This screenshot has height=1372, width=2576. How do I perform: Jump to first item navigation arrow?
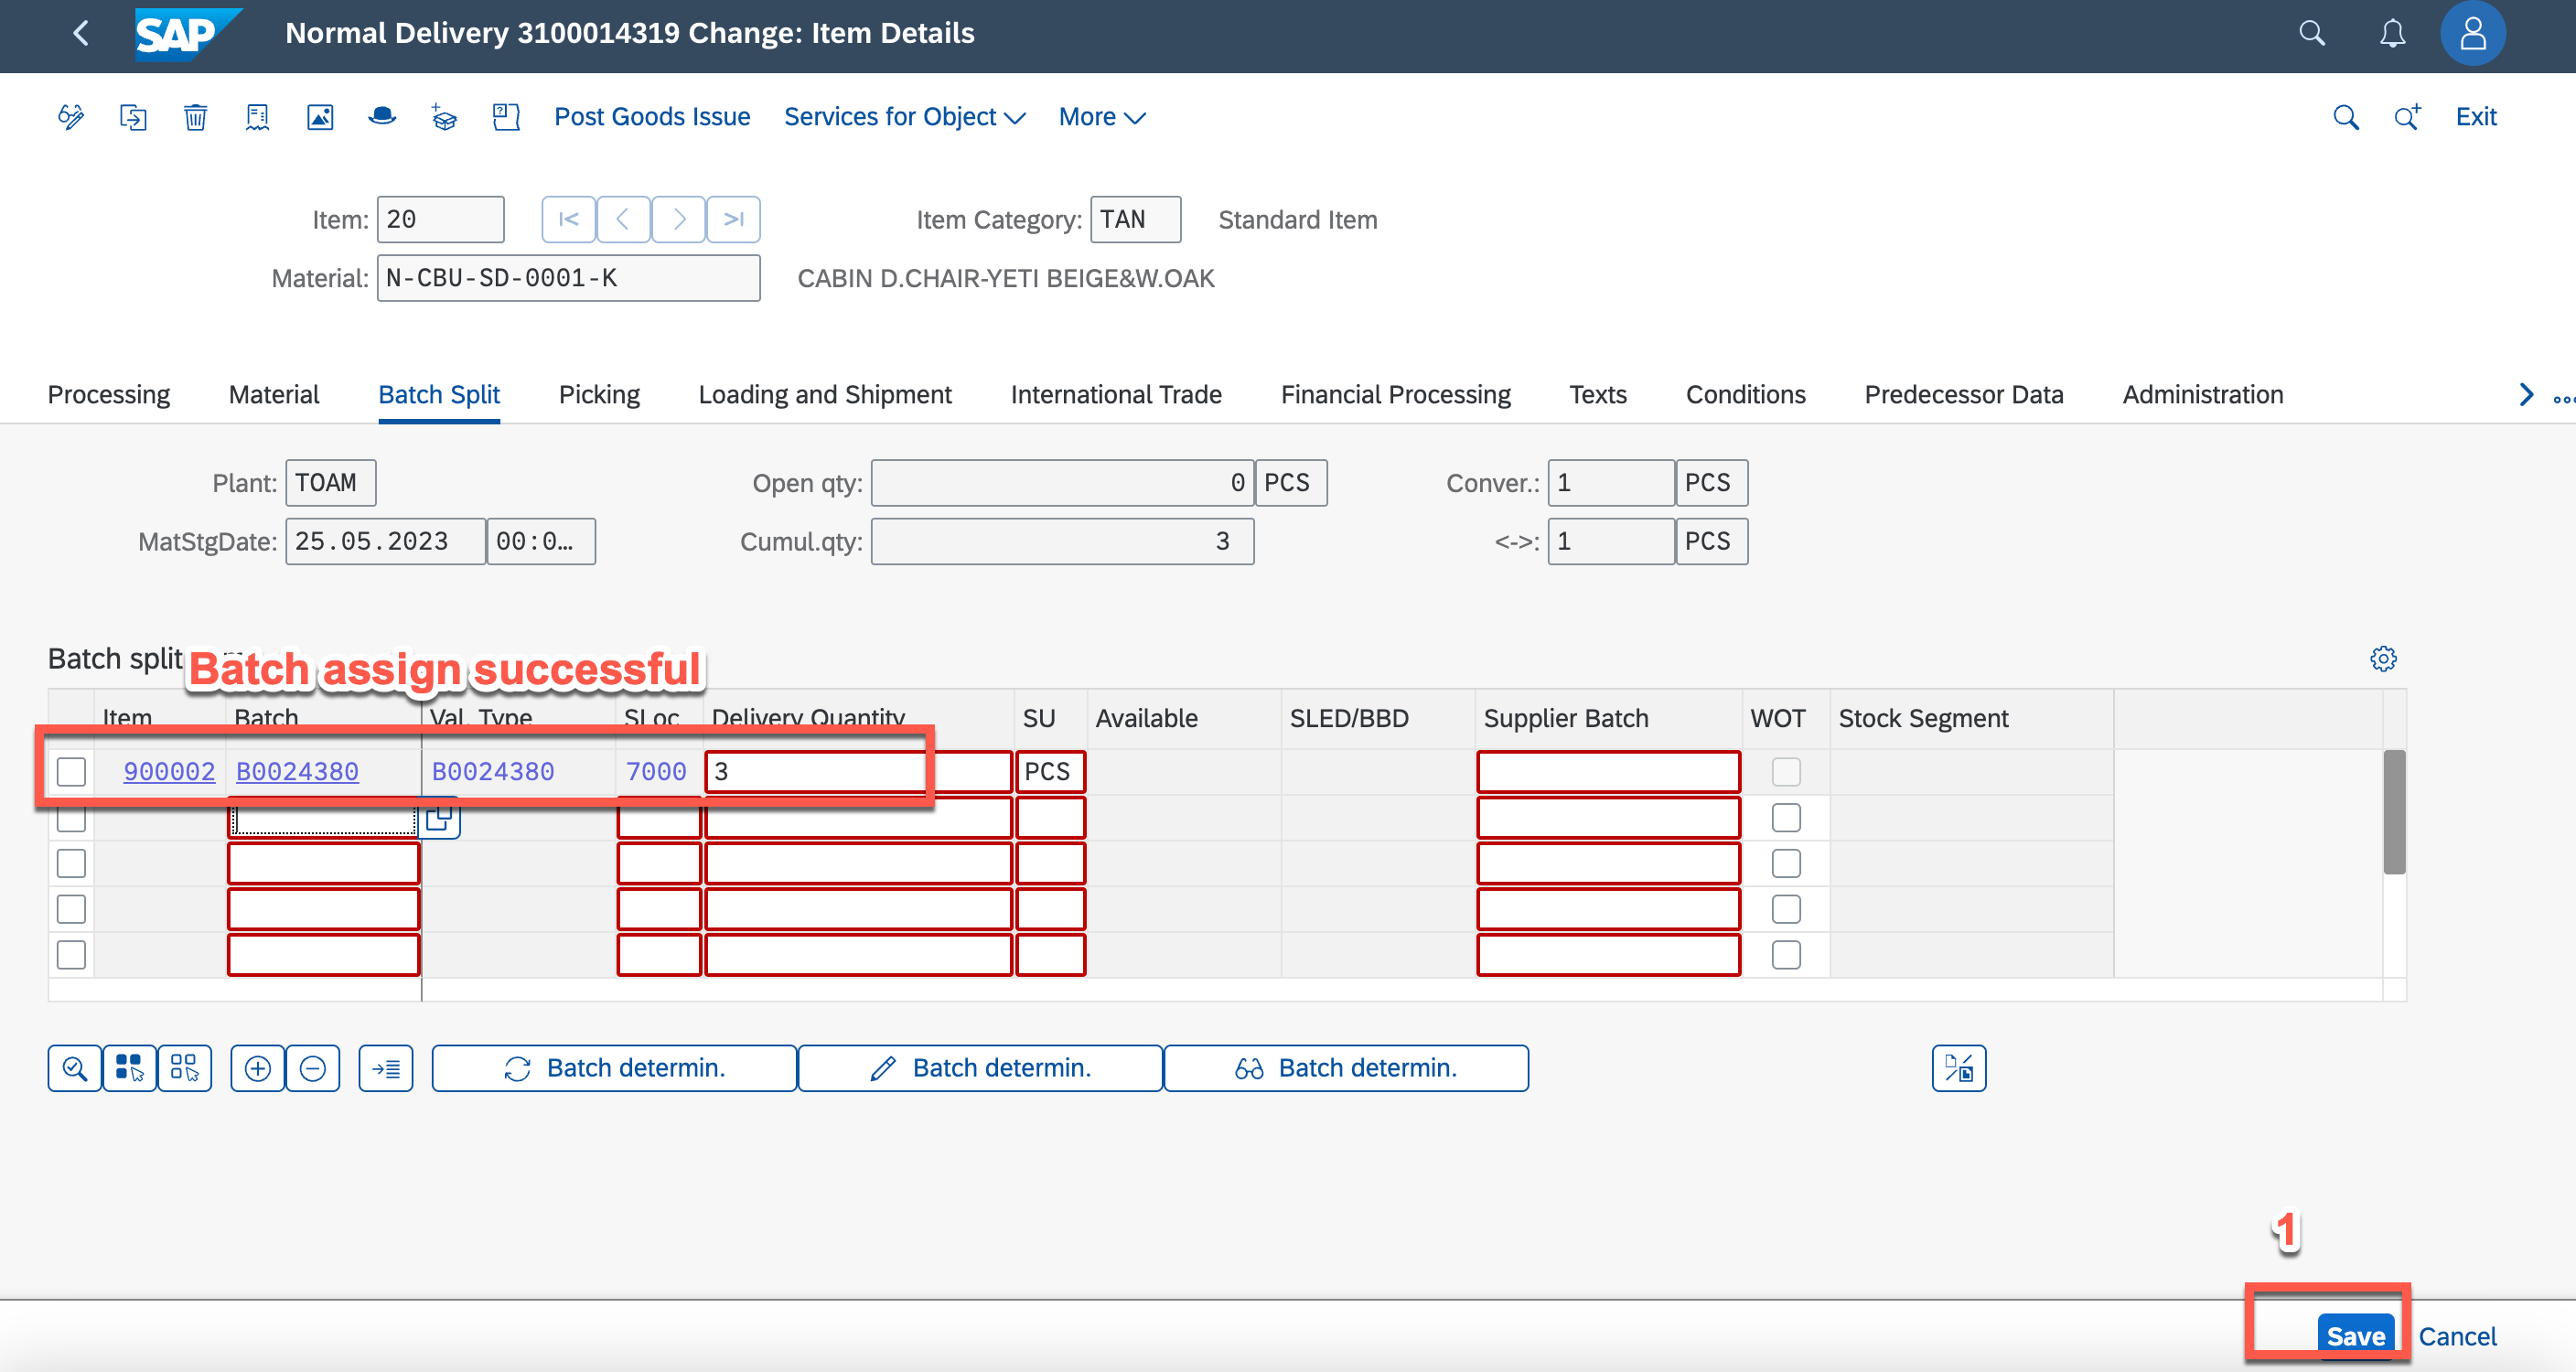coord(569,219)
